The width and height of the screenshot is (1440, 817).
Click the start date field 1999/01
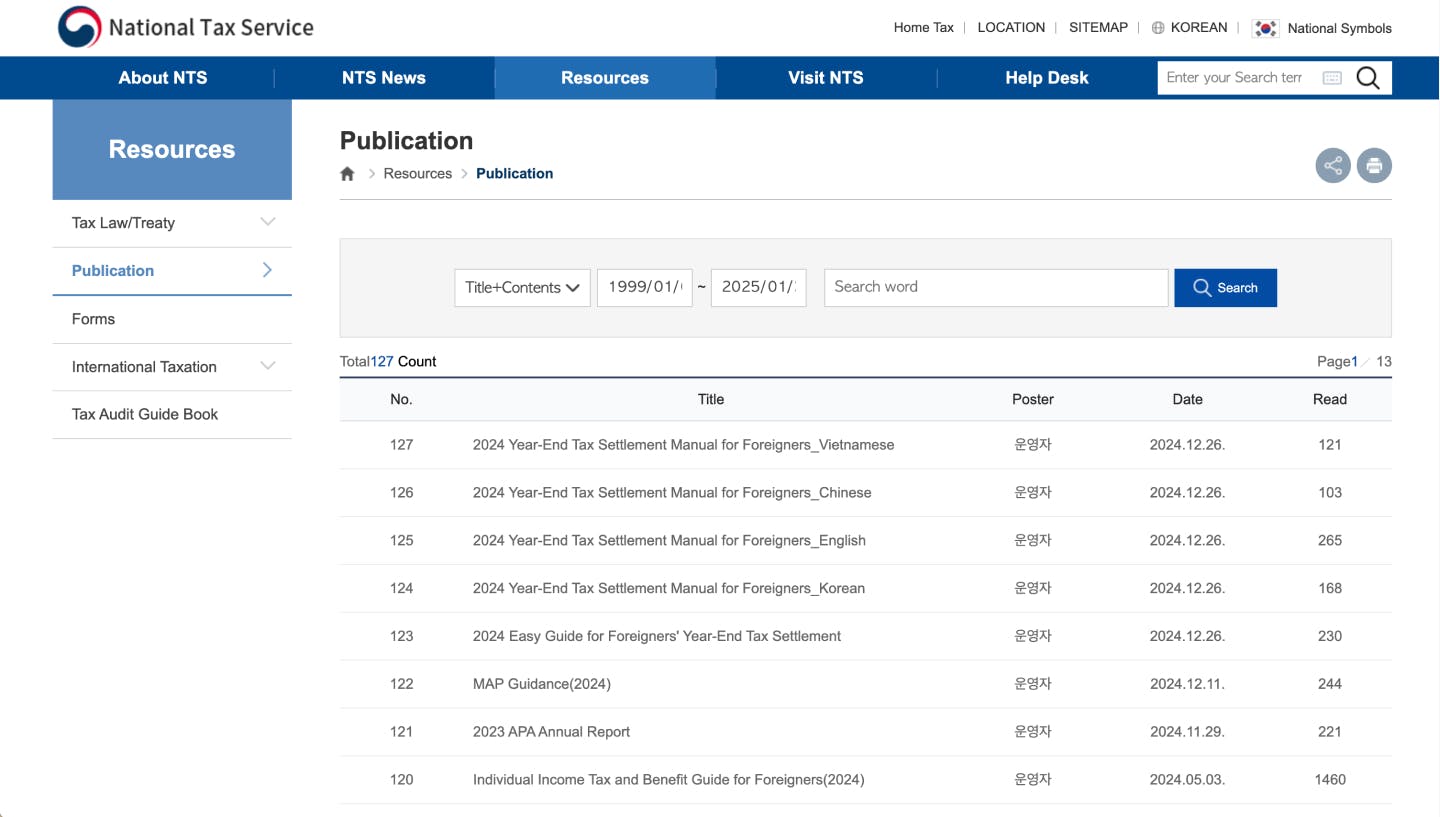[645, 287]
